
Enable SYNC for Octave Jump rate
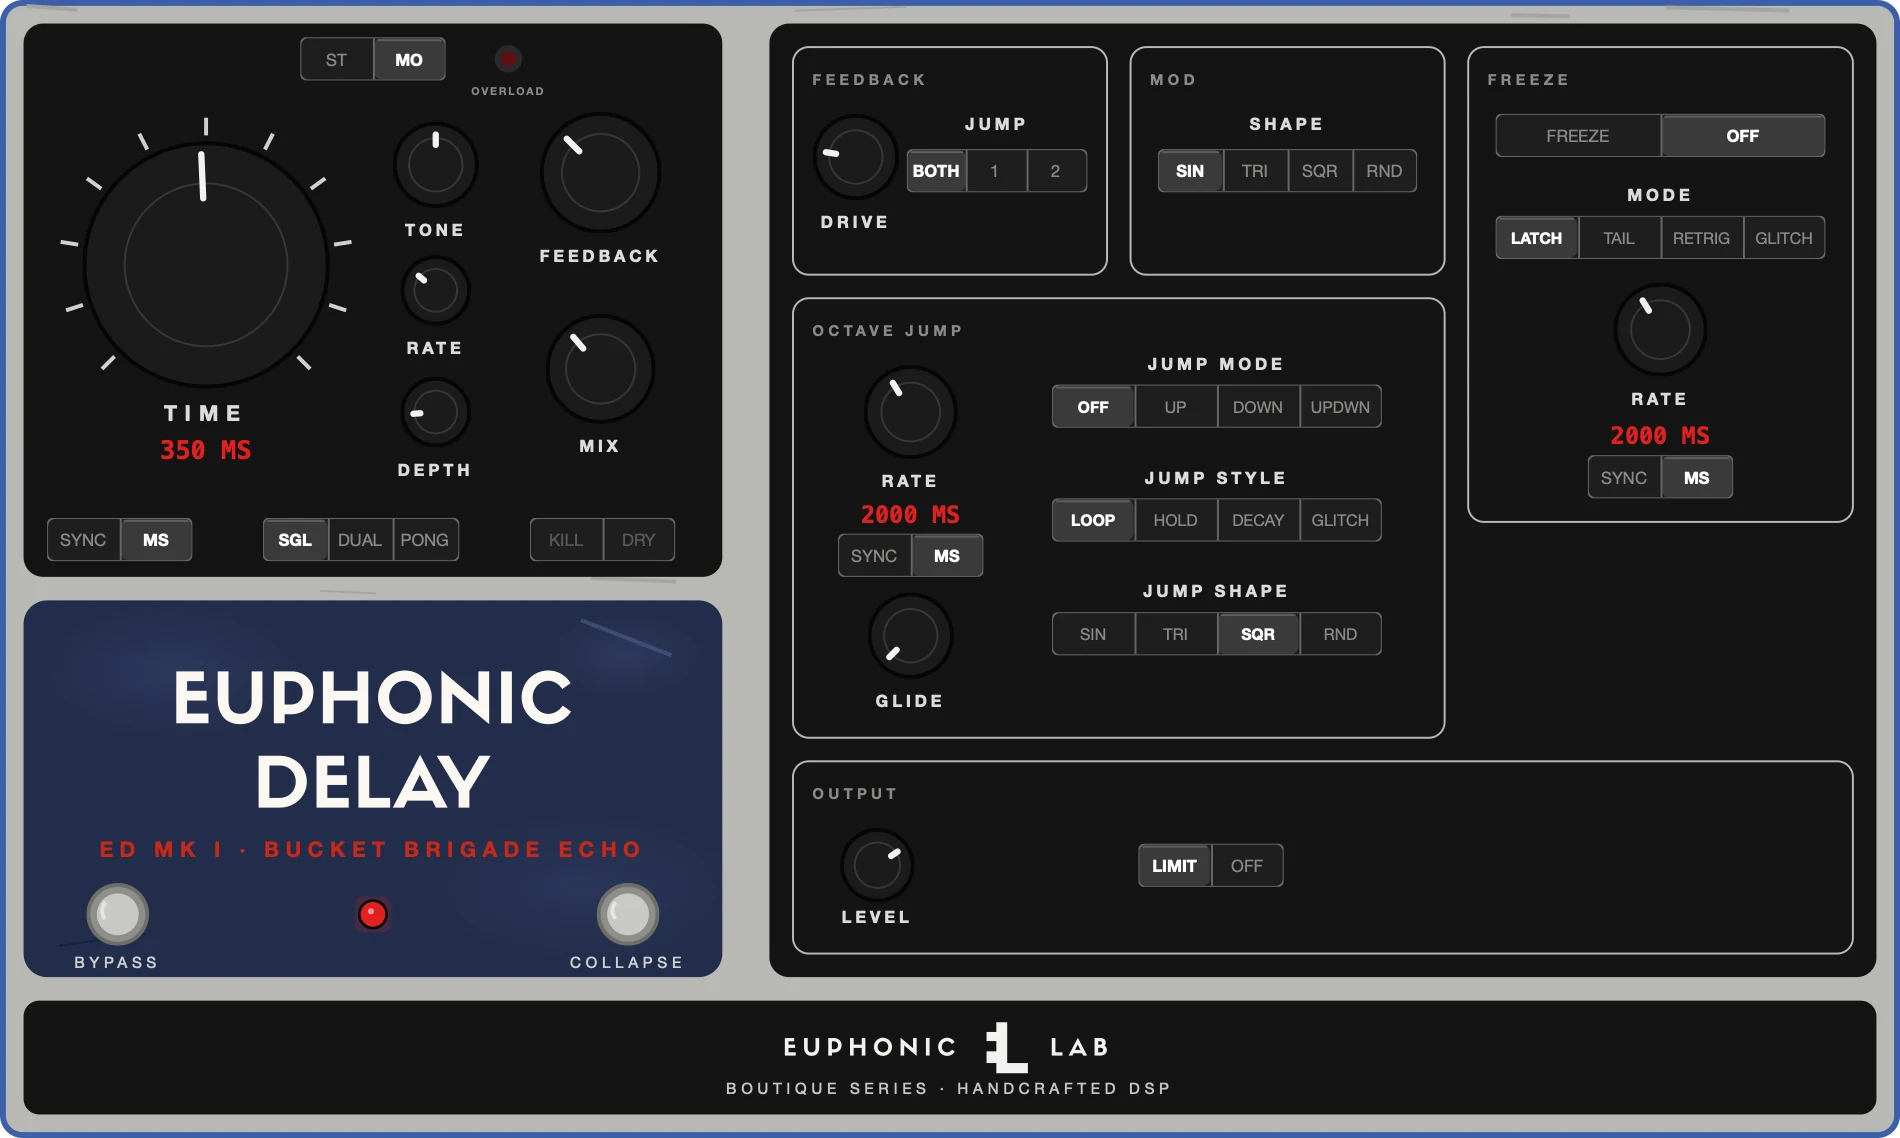[874, 556]
